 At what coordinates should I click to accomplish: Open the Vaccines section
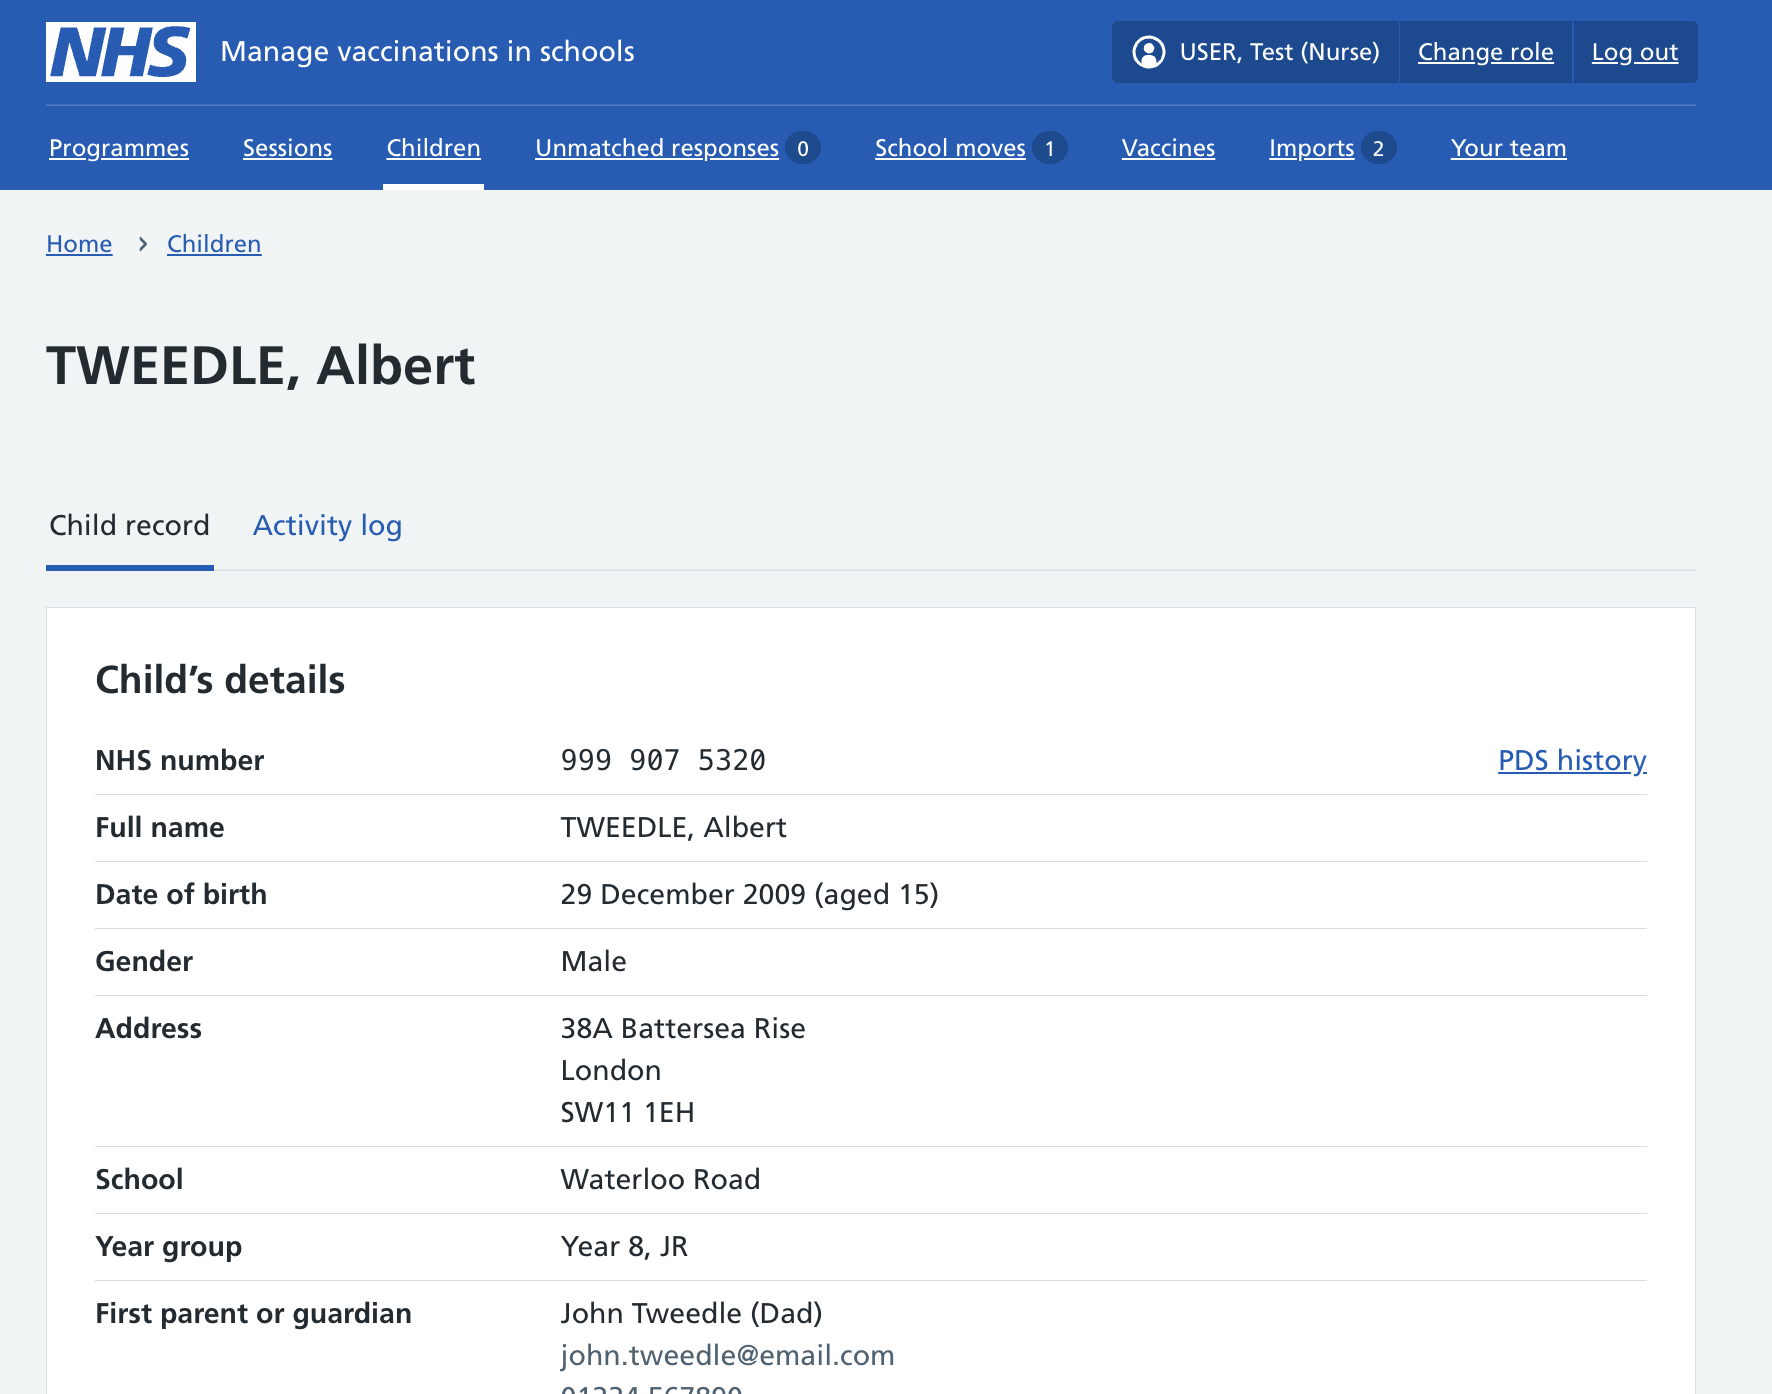click(x=1168, y=148)
